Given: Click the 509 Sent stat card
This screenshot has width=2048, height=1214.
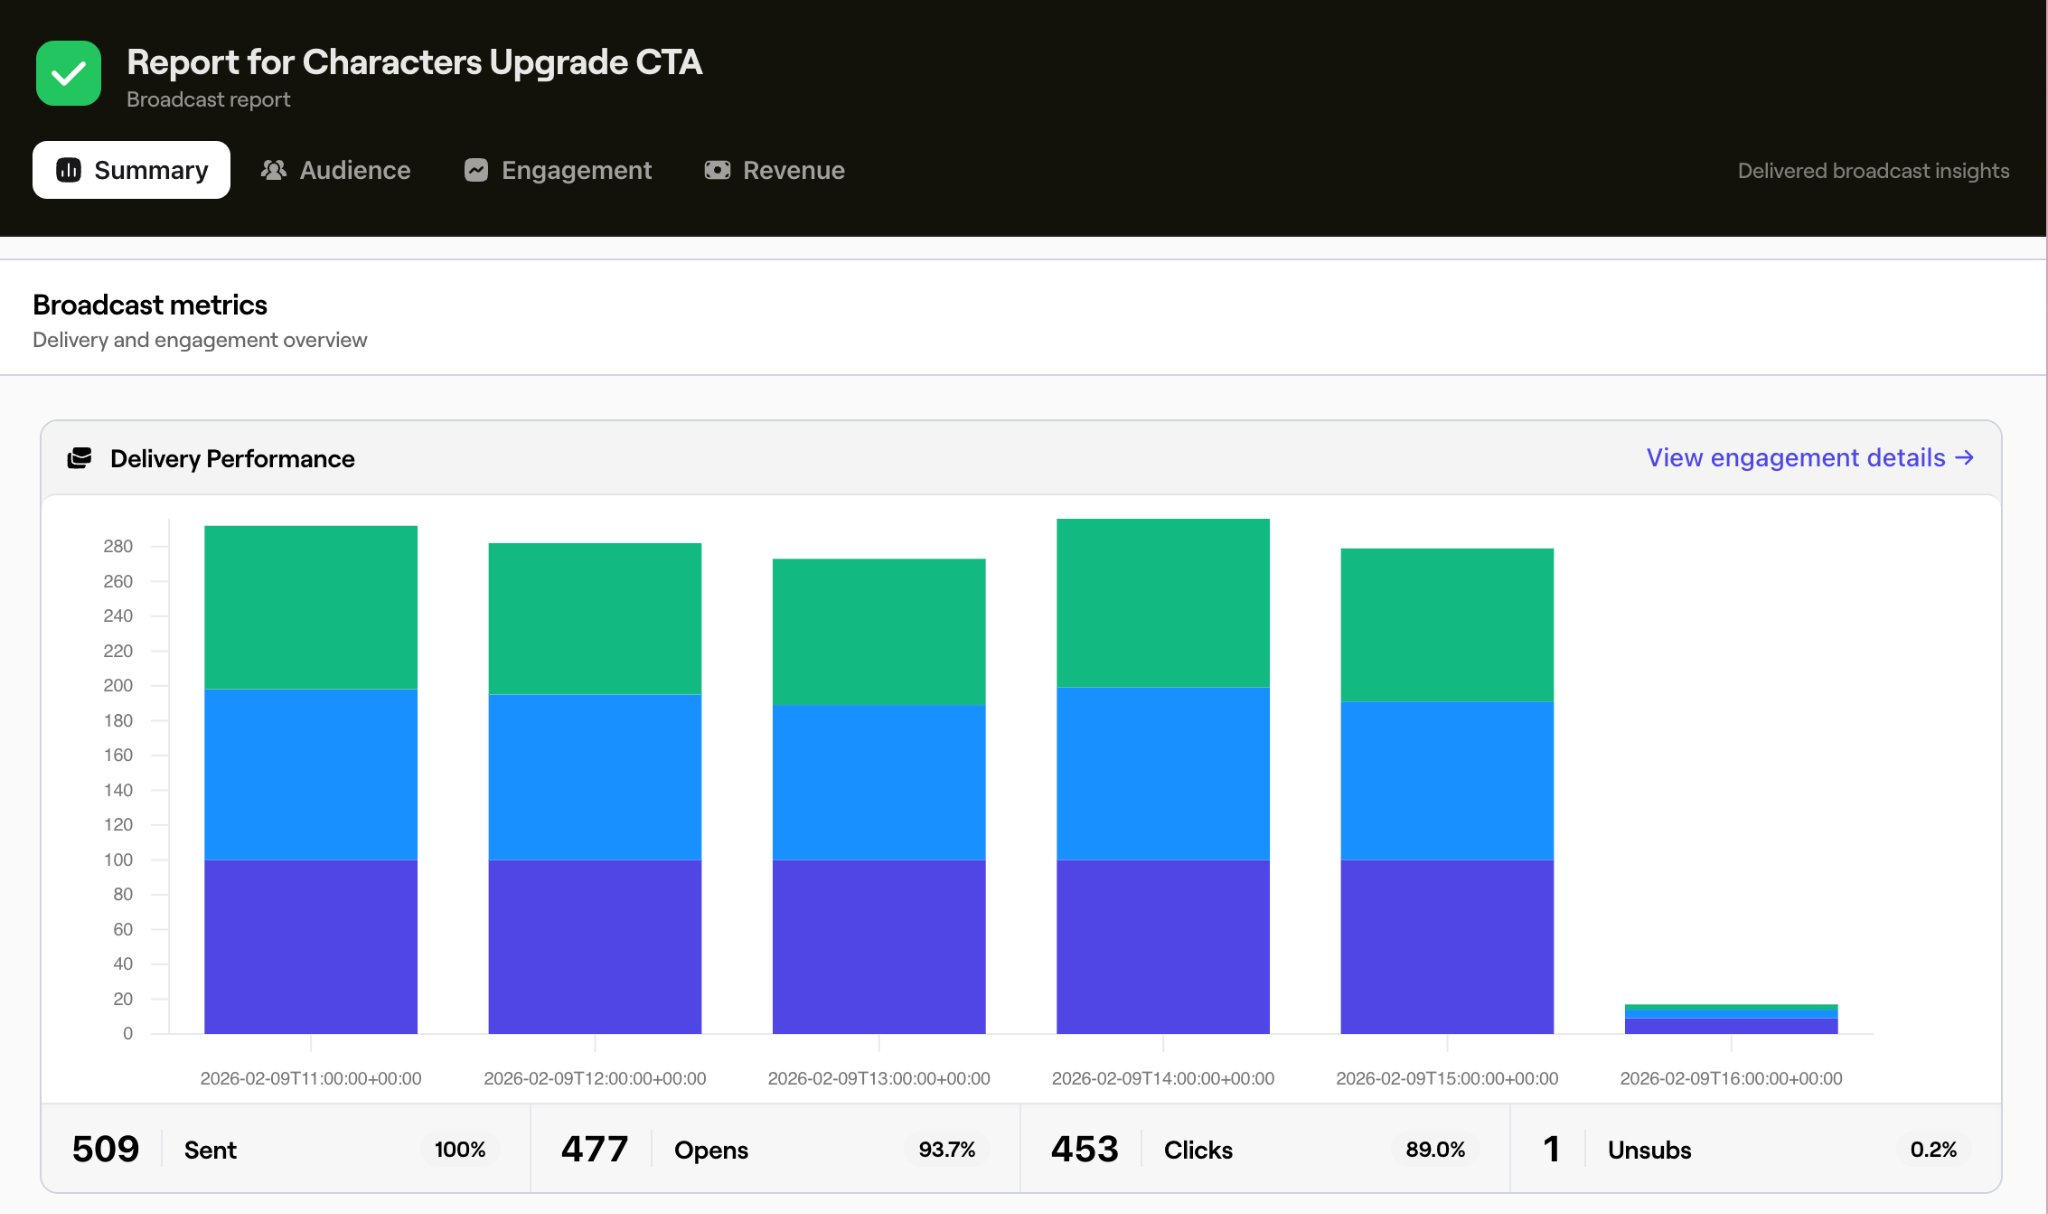Looking at the screenshot, I should [x=285, y=1149].
